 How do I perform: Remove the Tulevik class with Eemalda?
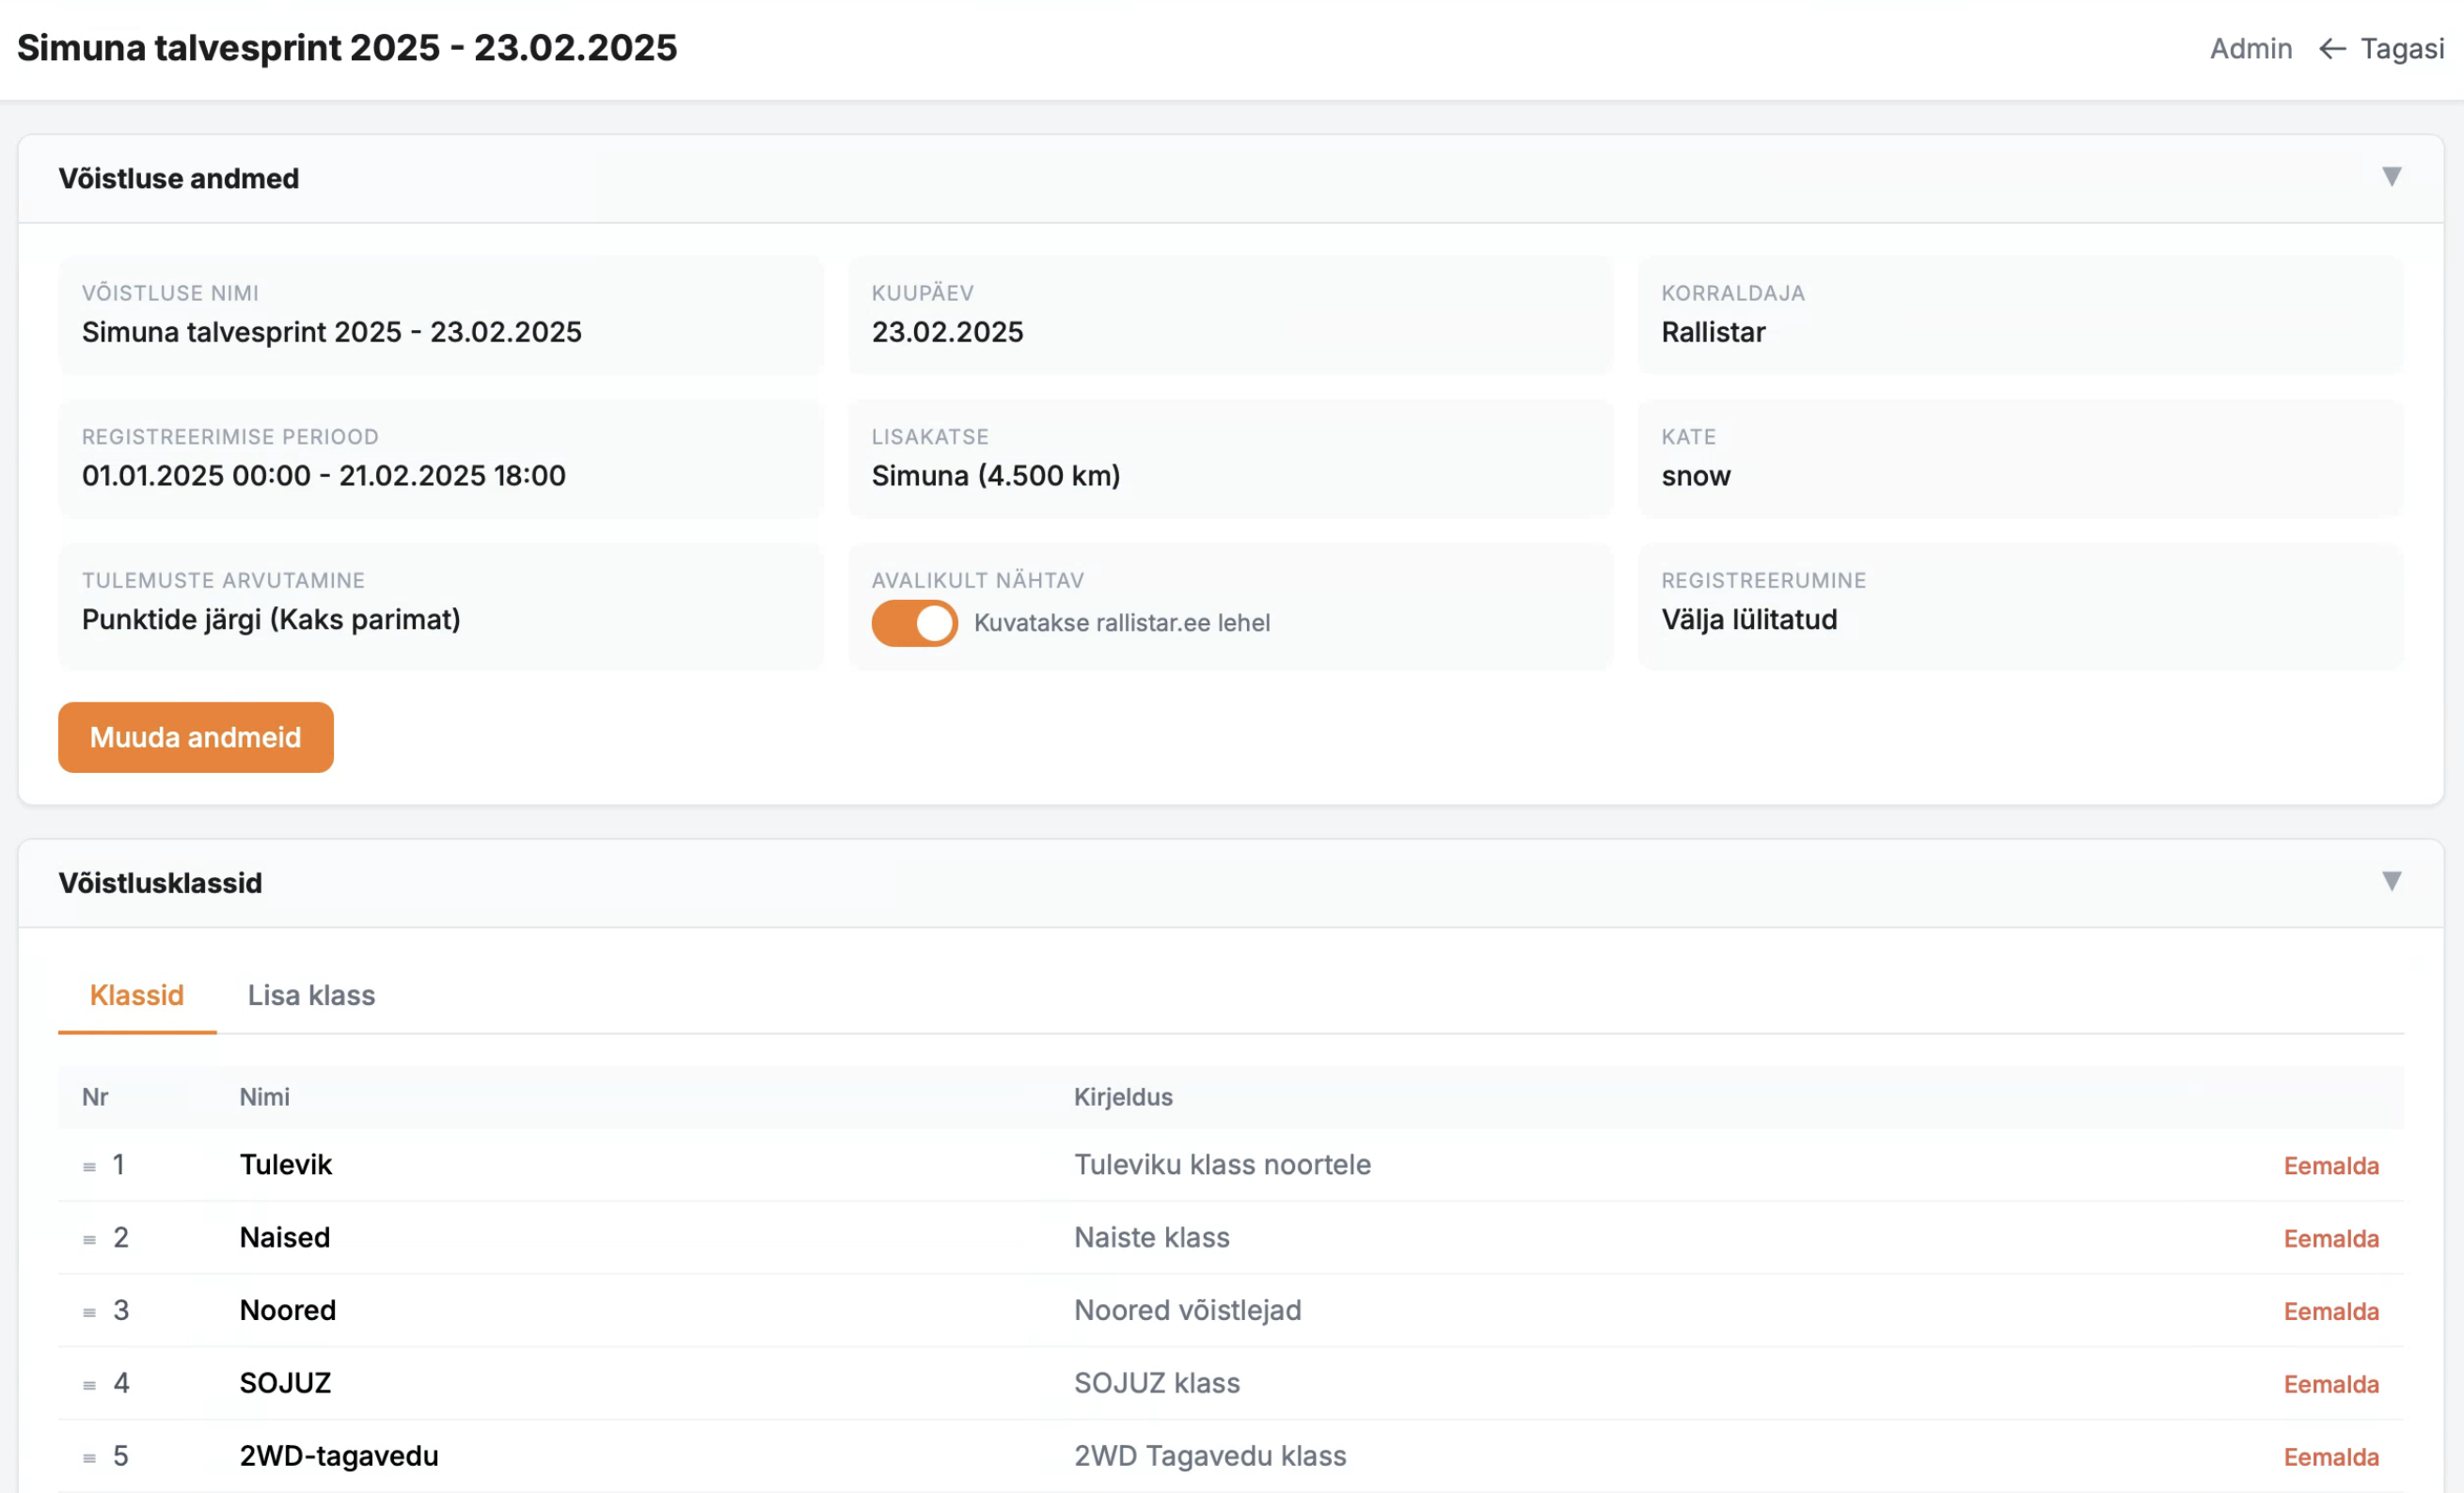click(x=2330, y=1166)
